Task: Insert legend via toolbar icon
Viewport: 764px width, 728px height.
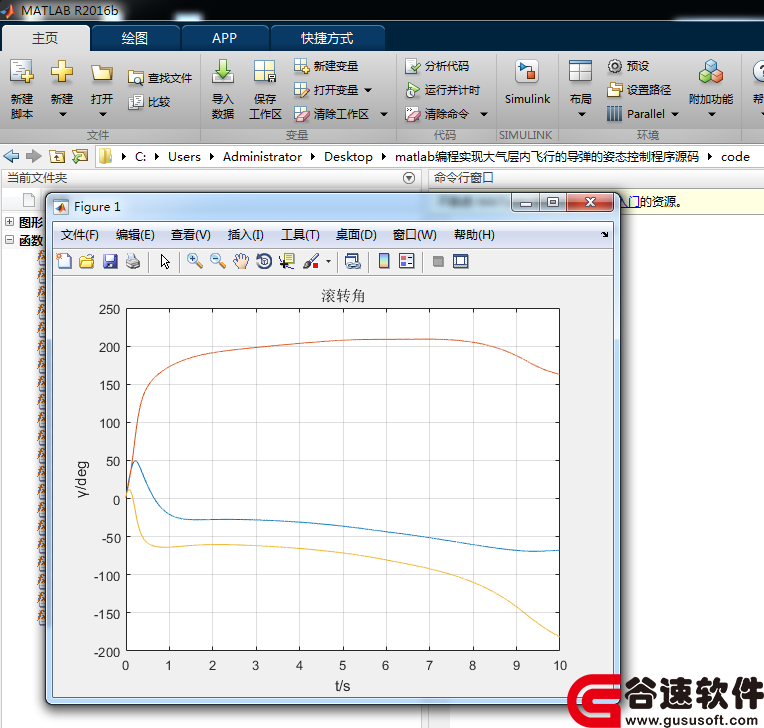Action: 406,261
